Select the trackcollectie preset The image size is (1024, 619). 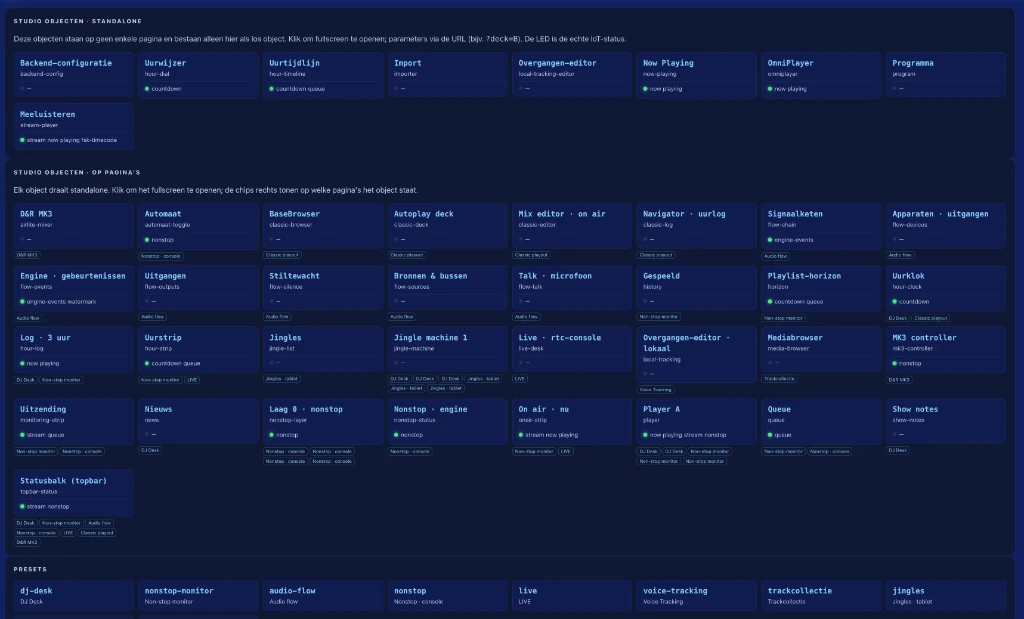(822, 595)
